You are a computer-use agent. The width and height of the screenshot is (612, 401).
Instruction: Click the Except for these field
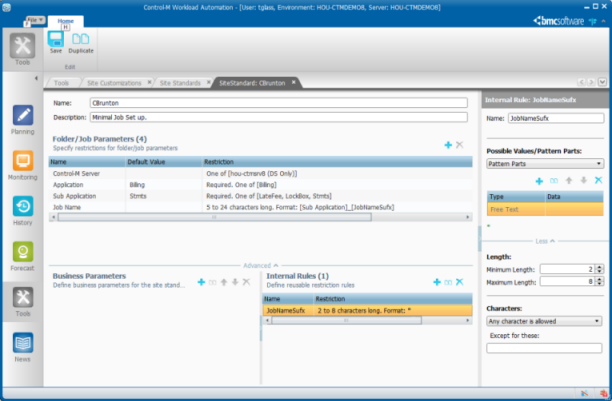click(544, 348)
